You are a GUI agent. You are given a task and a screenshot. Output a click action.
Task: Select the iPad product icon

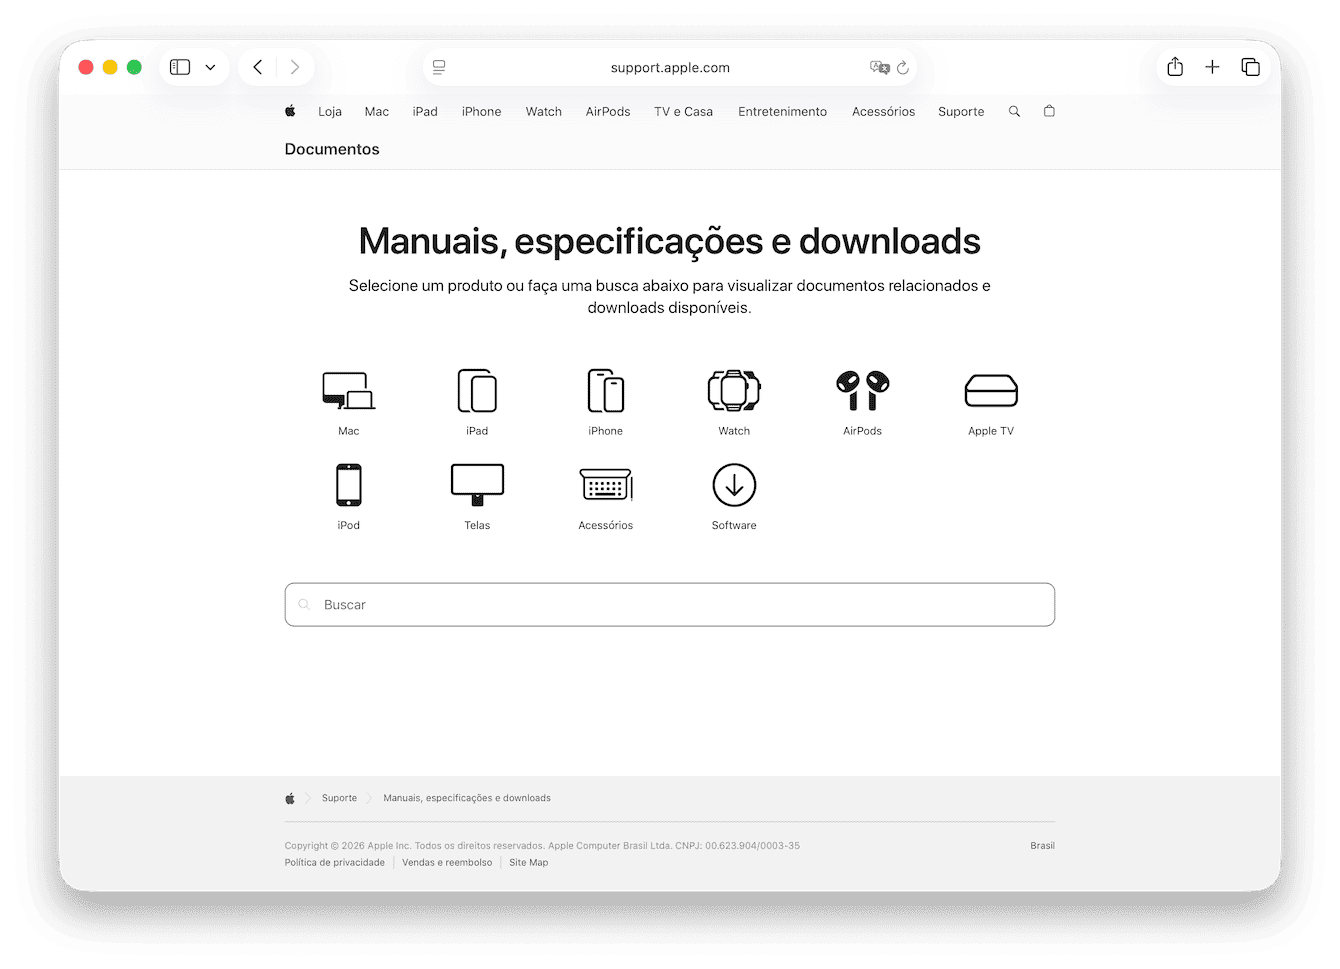[x=477, y=391]
